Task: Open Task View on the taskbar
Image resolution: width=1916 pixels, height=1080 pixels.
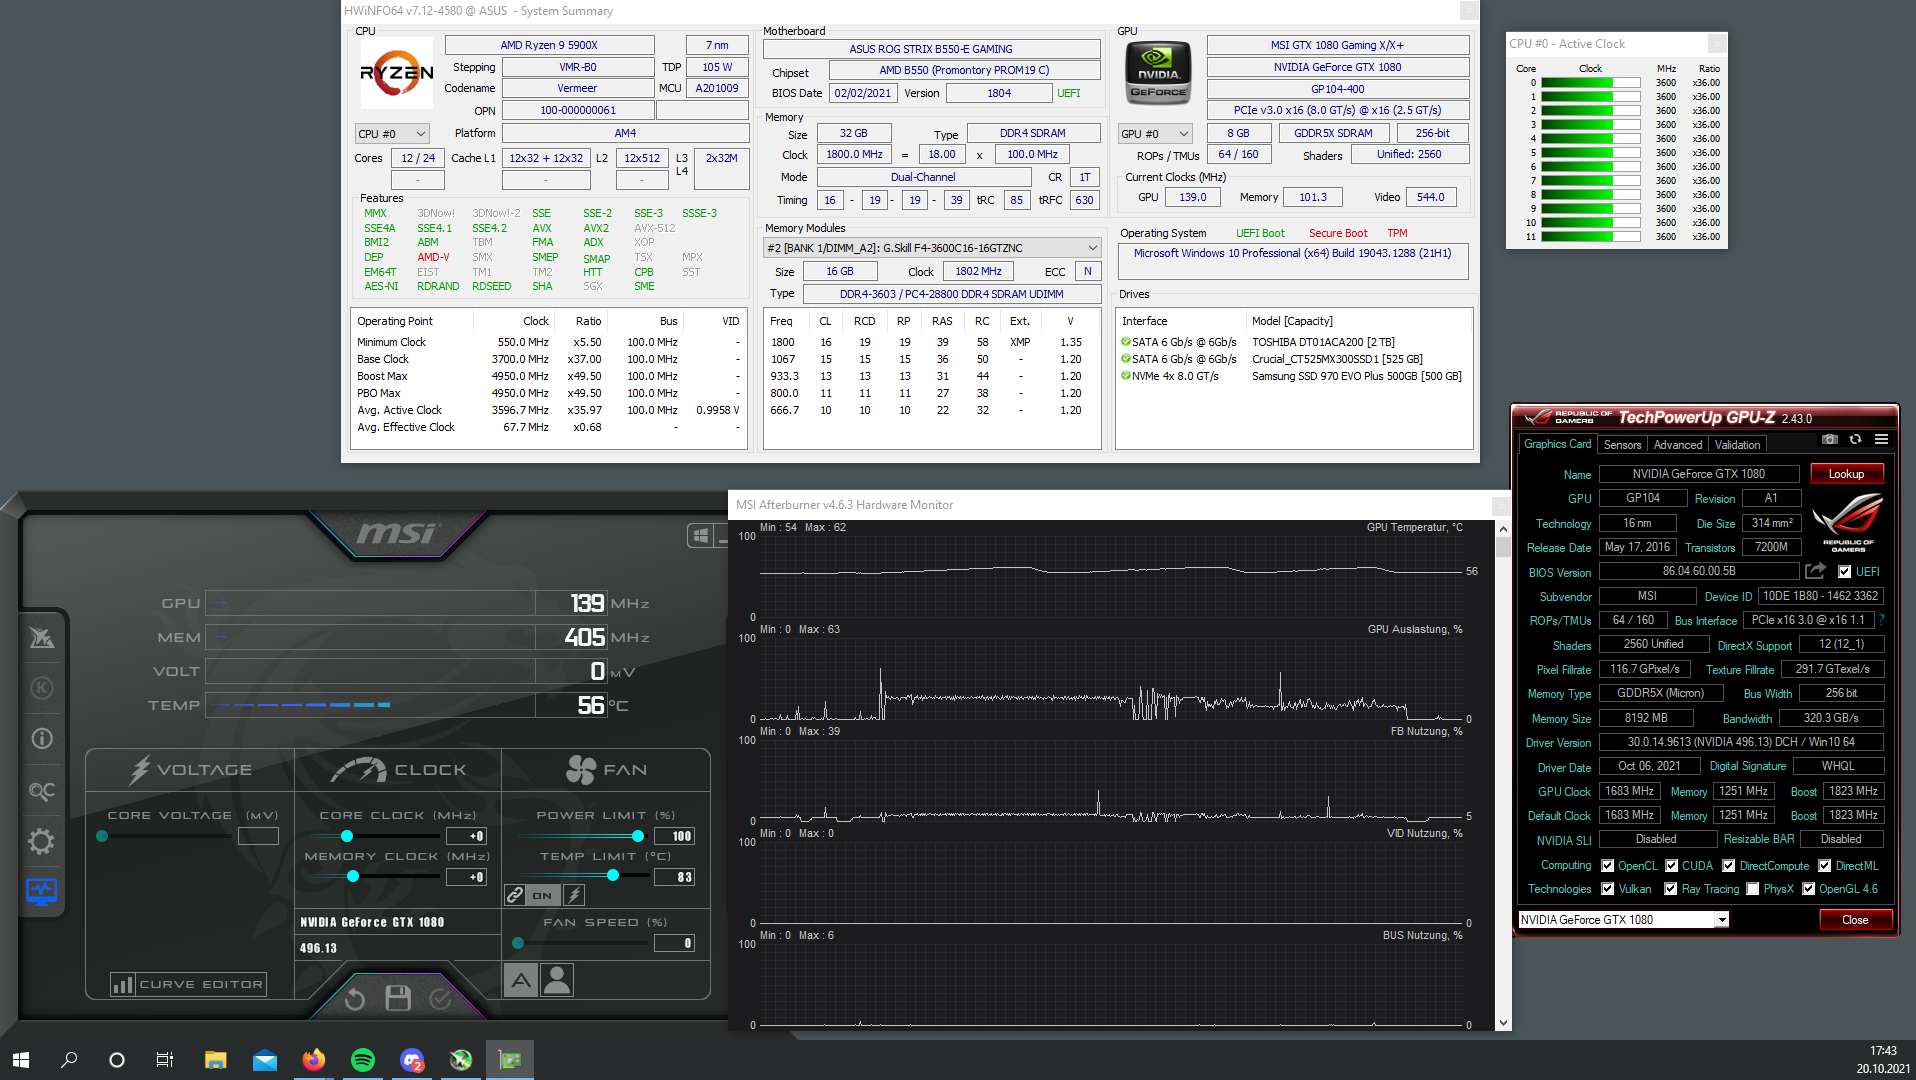Action: tap(165, 1060)
